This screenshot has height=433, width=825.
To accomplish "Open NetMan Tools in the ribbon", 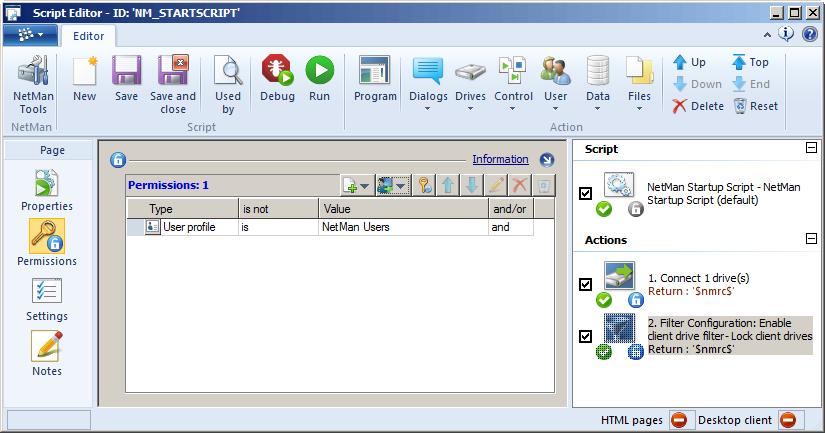I will point(33,84).
